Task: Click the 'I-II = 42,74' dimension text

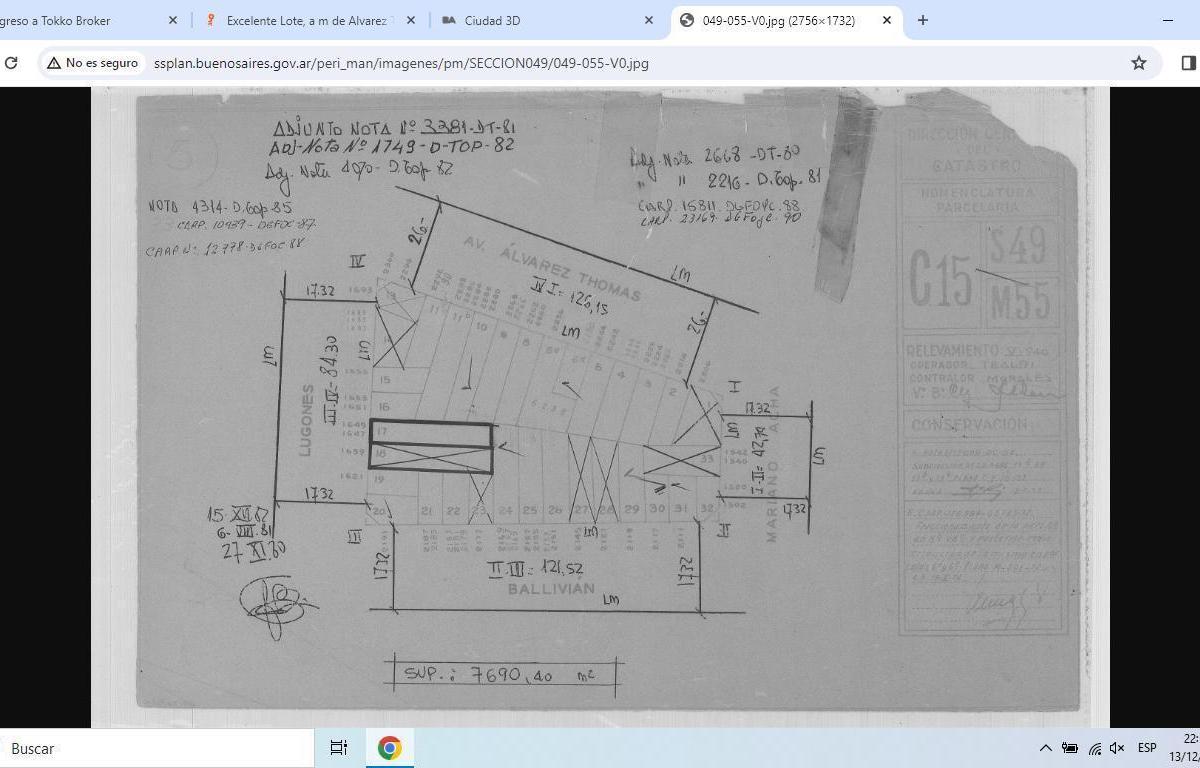Action: [x=758, y=460]
